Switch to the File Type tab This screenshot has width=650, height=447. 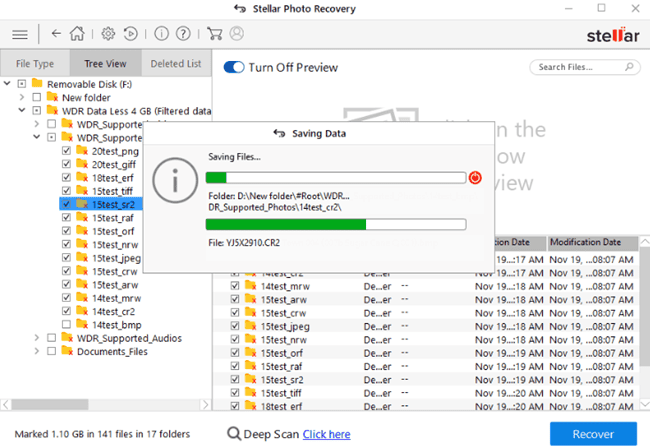point(34,63)
